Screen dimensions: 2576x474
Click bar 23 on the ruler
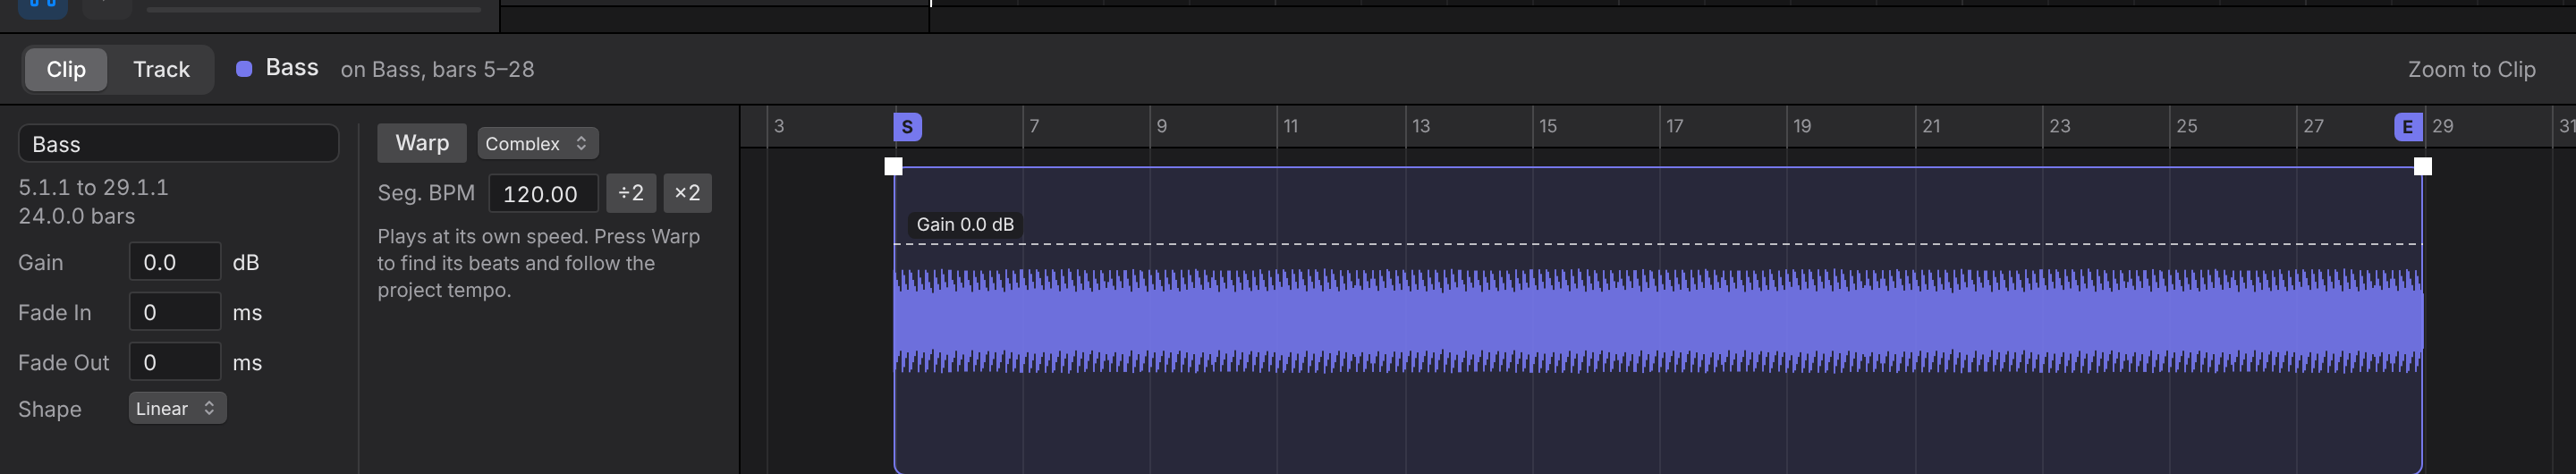point(2059,126)
